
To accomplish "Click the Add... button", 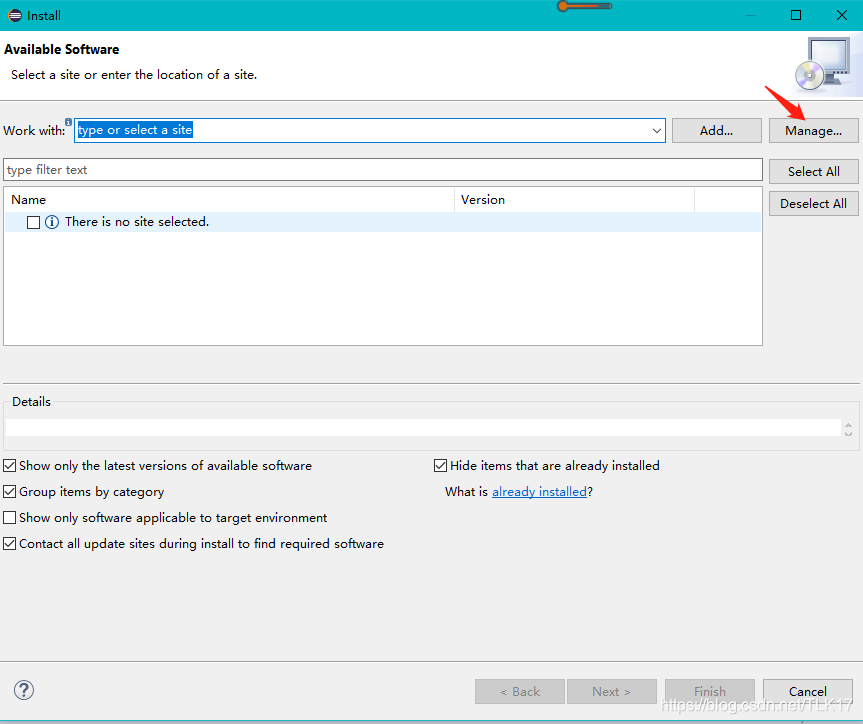I will (717, 130).
